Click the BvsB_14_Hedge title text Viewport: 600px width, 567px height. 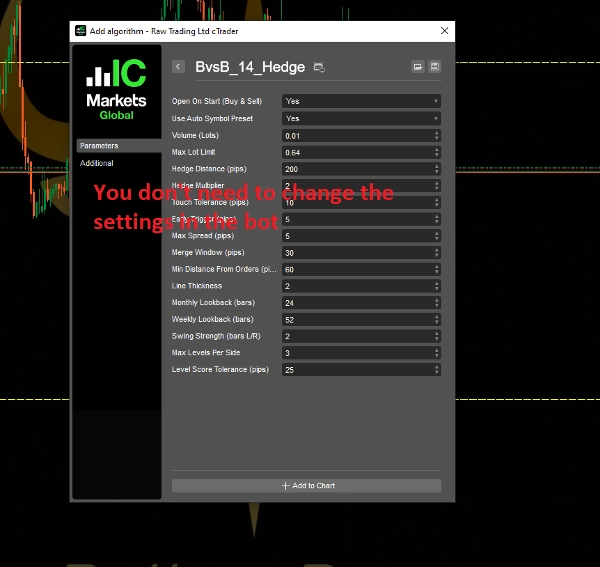(x=250, y=67)
